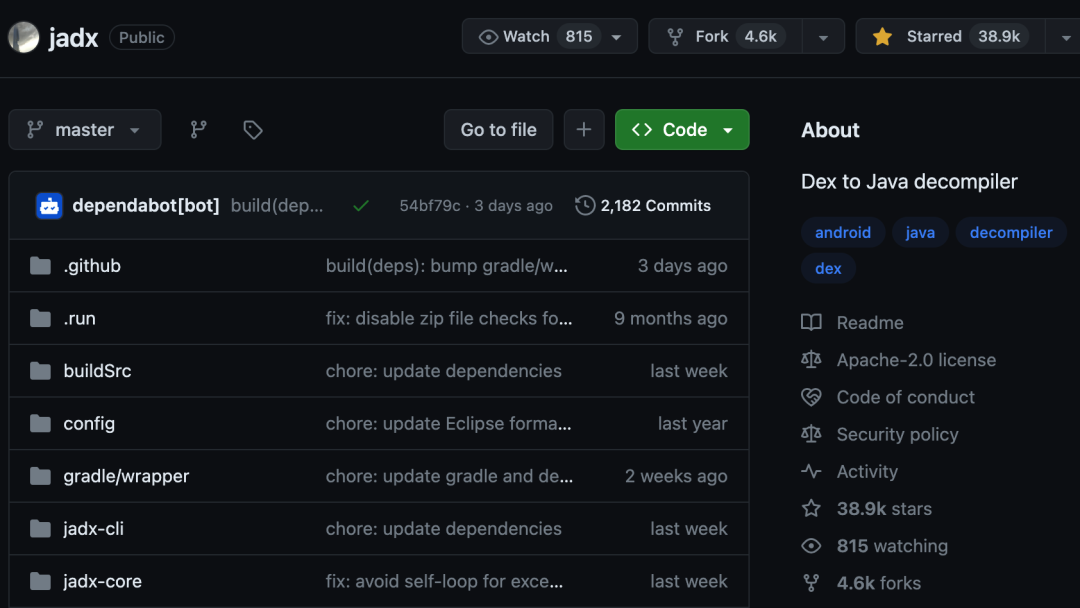This screenshot has height=608, width=1080.
Task: Open the Code of conduct link
Action: tap(906, 397)
